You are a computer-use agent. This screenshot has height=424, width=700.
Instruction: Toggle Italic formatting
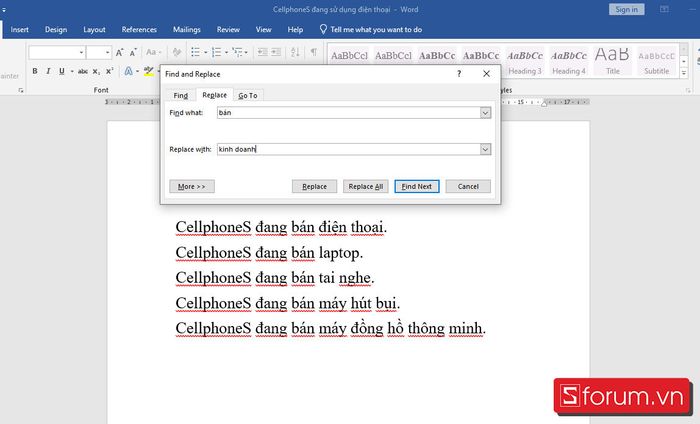click(x=48, y=71)
